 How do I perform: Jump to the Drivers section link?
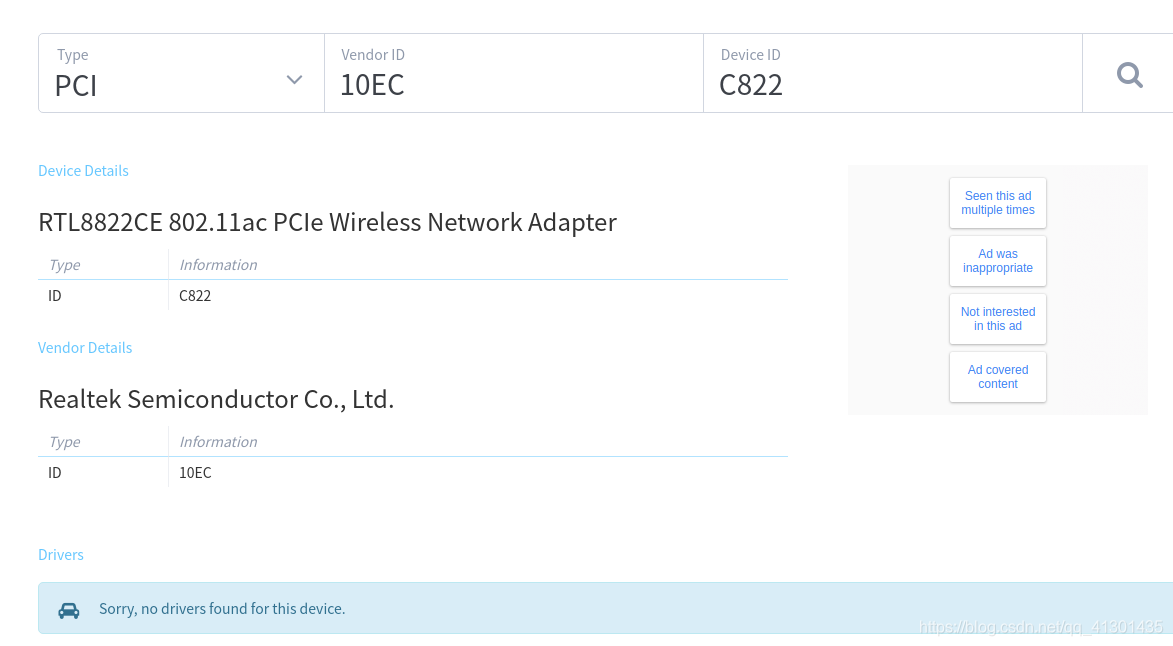click(x=61, y=555)
